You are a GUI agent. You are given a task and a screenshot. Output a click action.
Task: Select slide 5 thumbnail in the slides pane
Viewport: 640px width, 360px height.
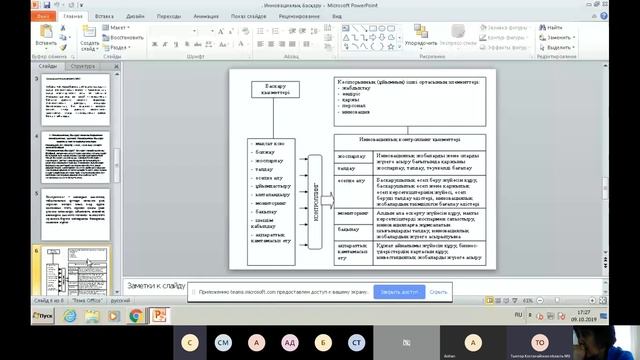76,214
